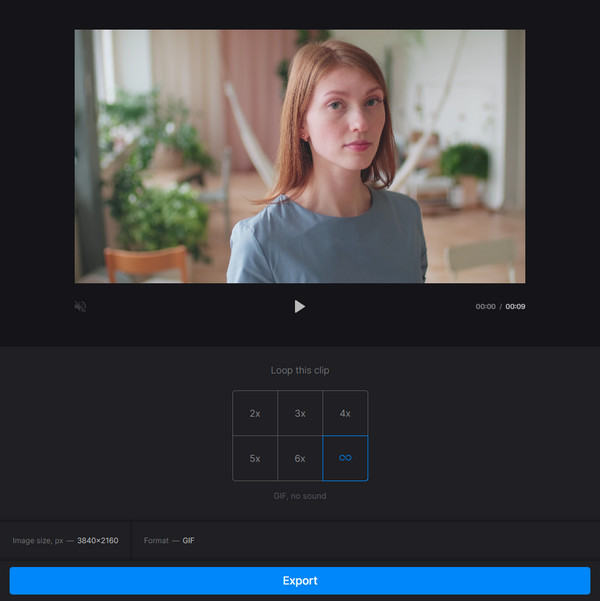Click the 'GIF, no sound' note
The image size is (600, 601).
tap(300, 496)
